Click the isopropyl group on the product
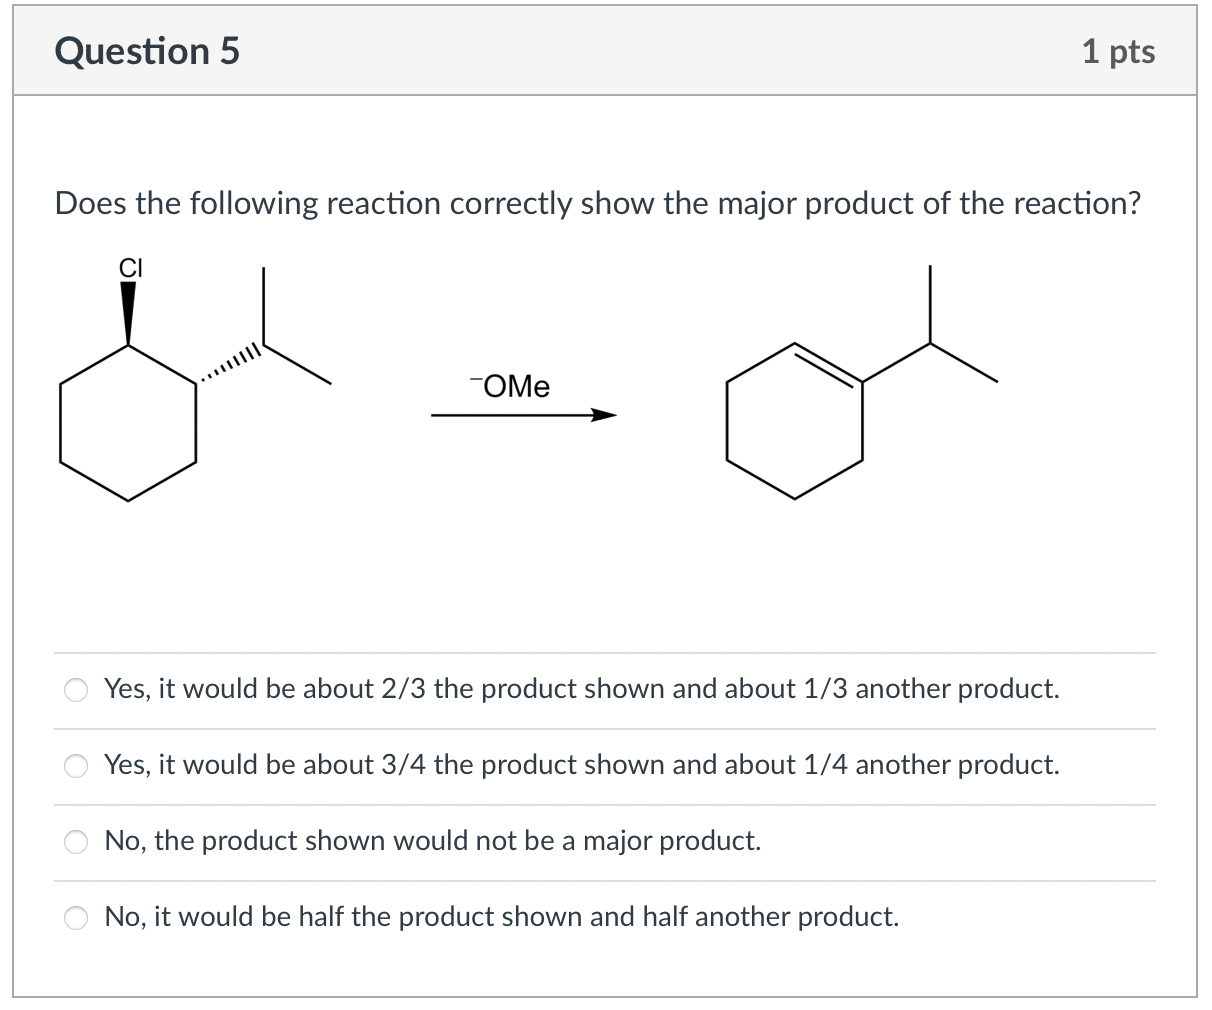This screenshot has height=1010, width=1212. 930,345
